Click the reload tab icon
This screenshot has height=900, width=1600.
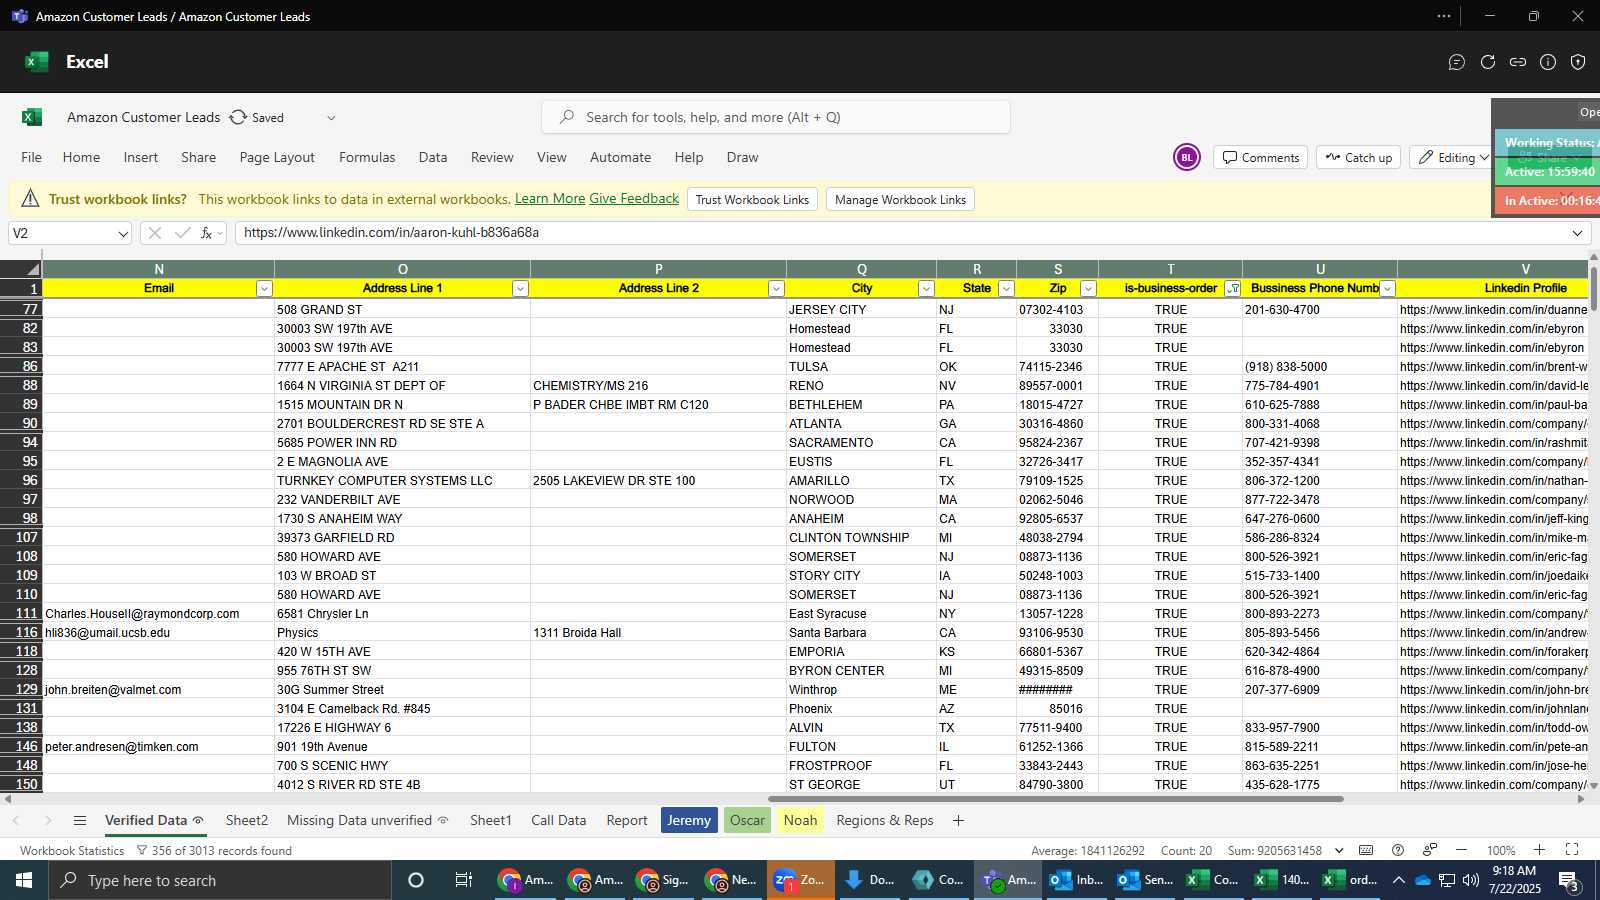(x=1488, y=62)
